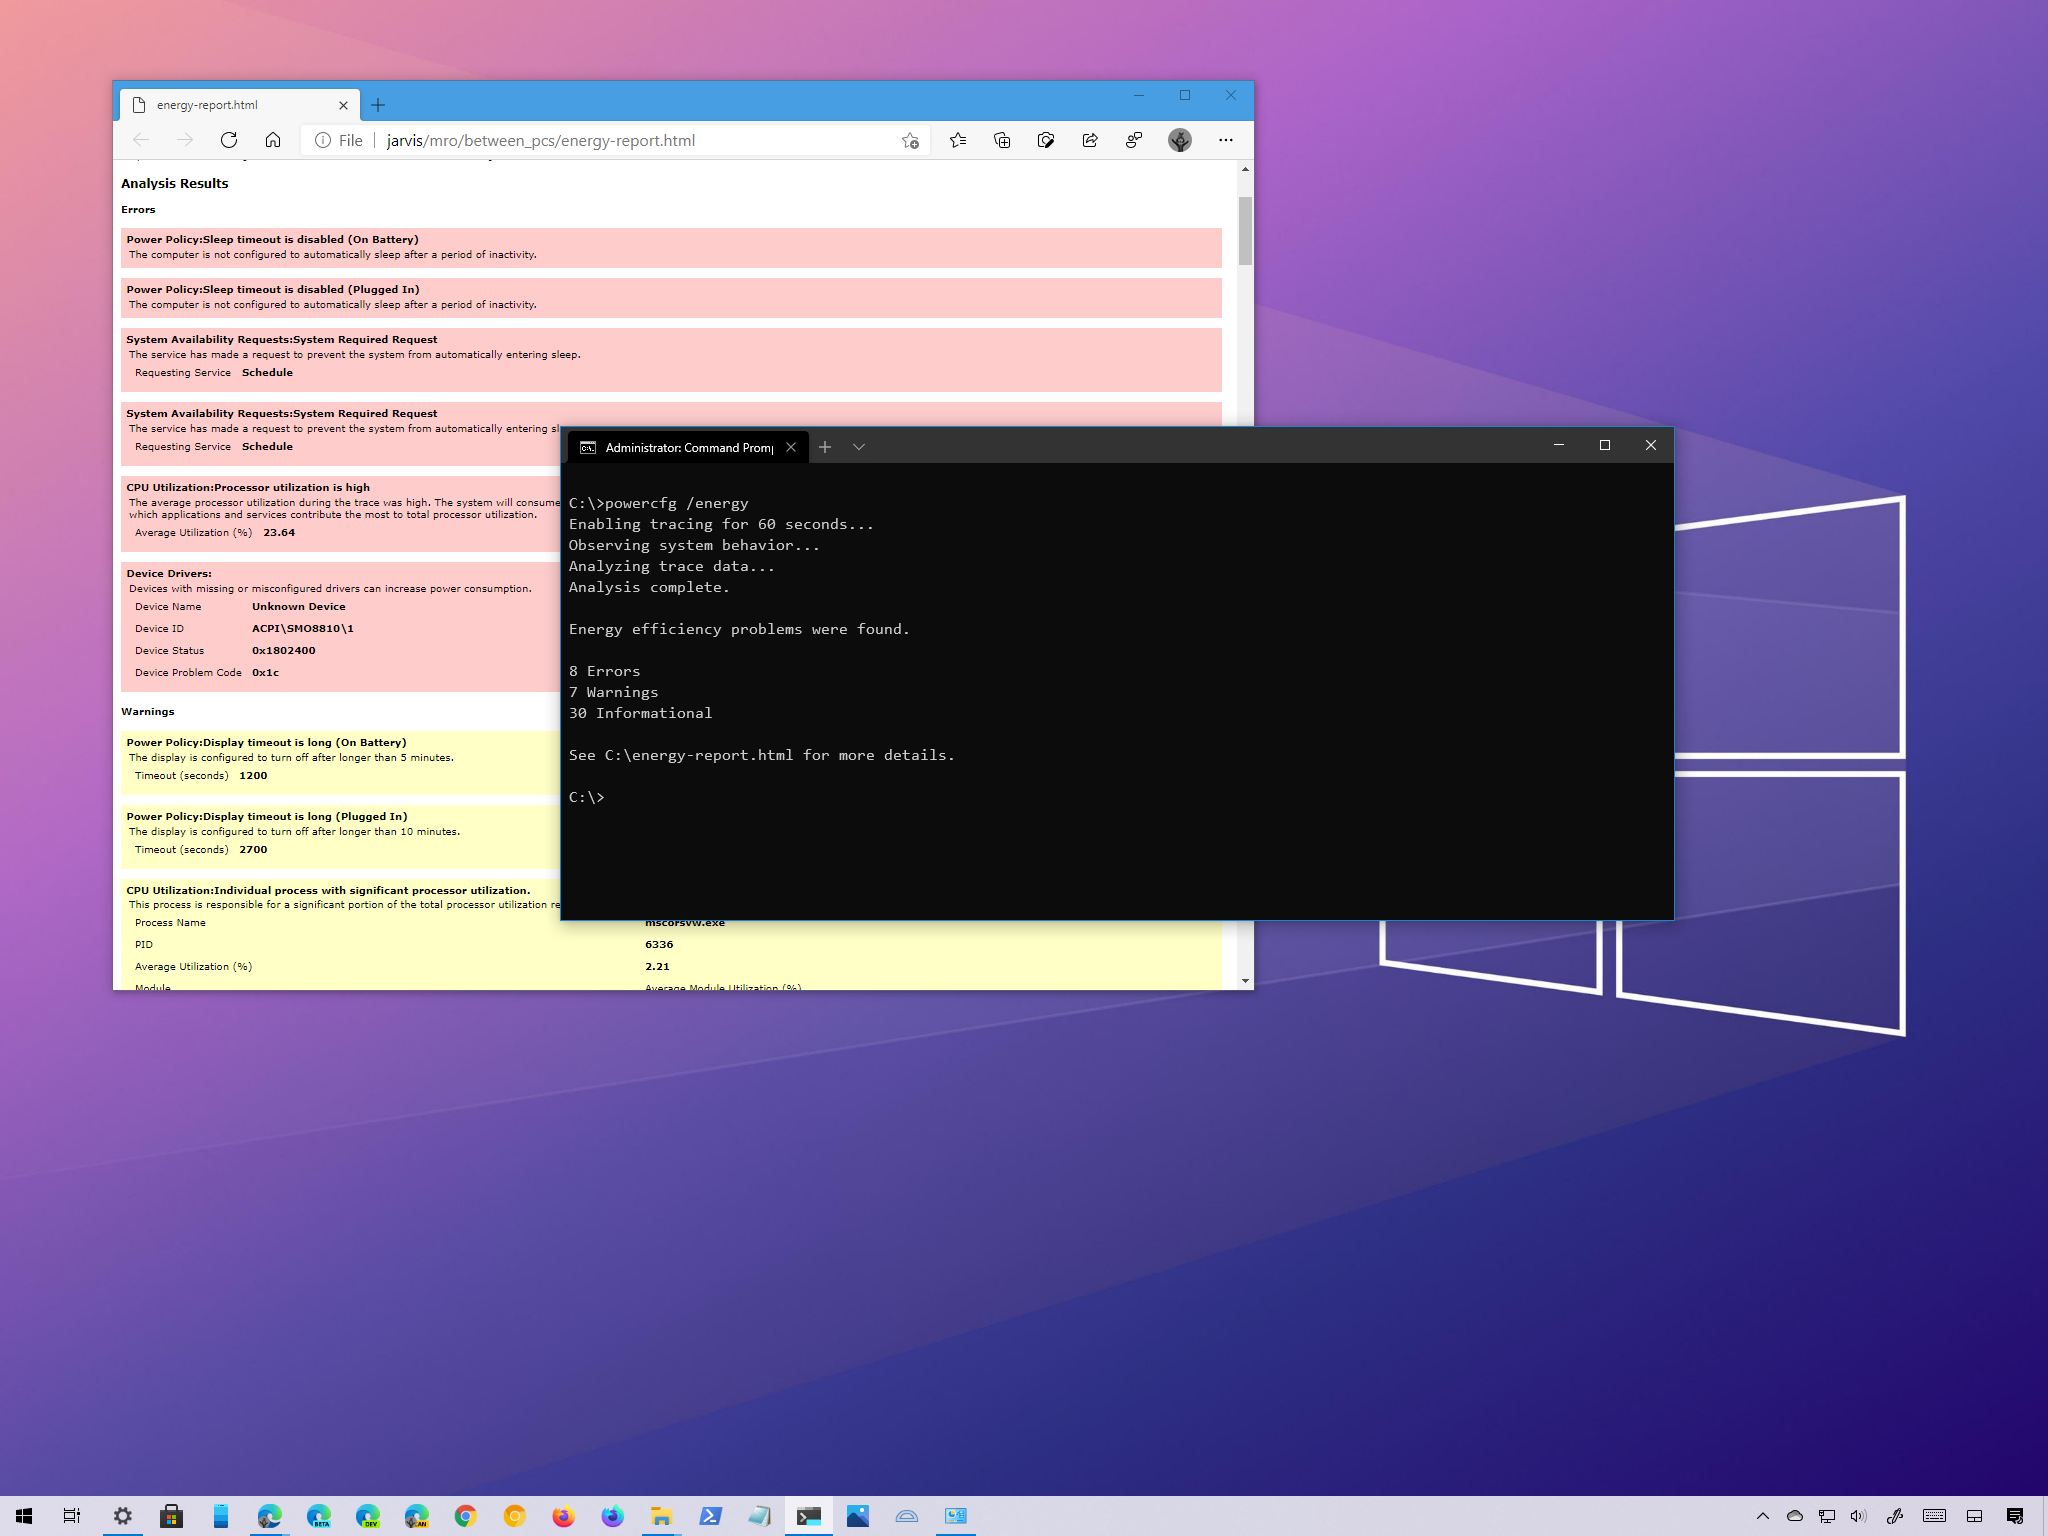Screen dimensions: 2048x1536
Task: Open the Favorites list in Edge
Action: (957, 140)
